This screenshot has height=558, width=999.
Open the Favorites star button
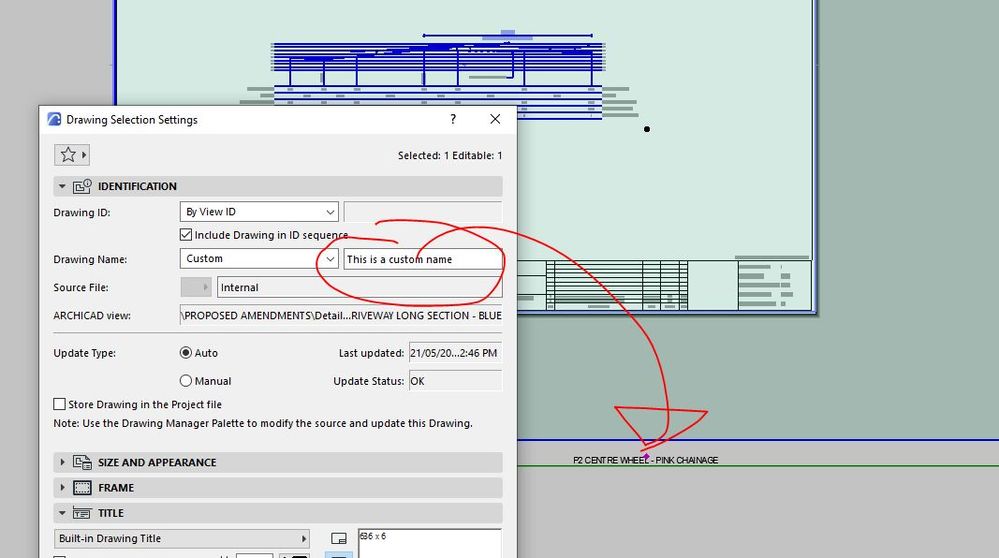point(71,155)
